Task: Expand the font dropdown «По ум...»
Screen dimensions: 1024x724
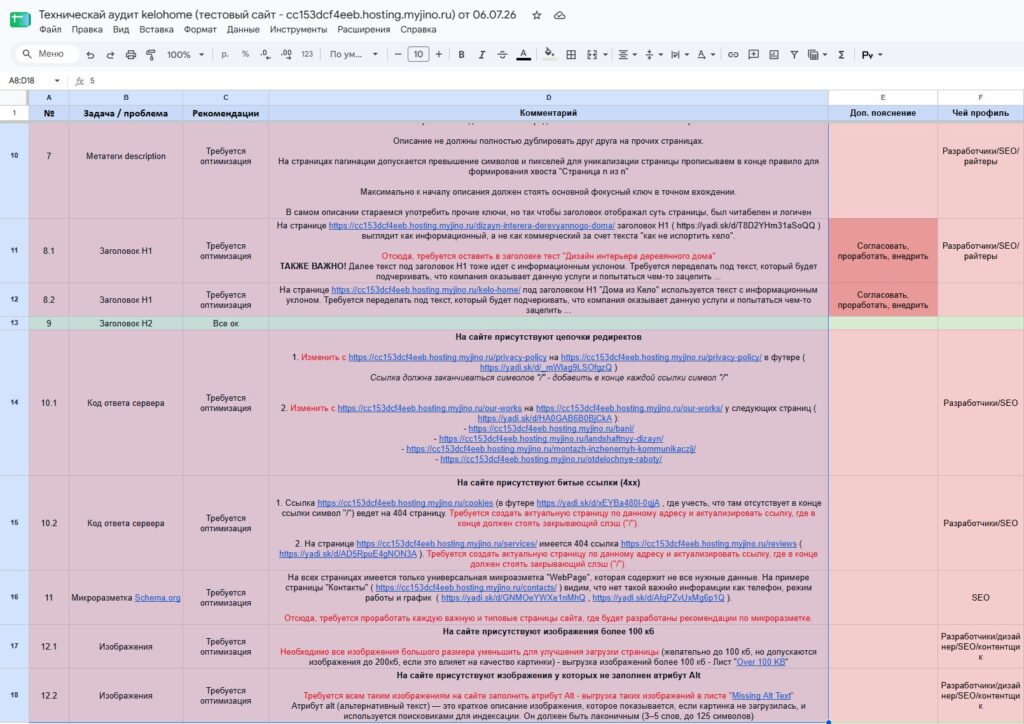Action: tap(353, 55)
